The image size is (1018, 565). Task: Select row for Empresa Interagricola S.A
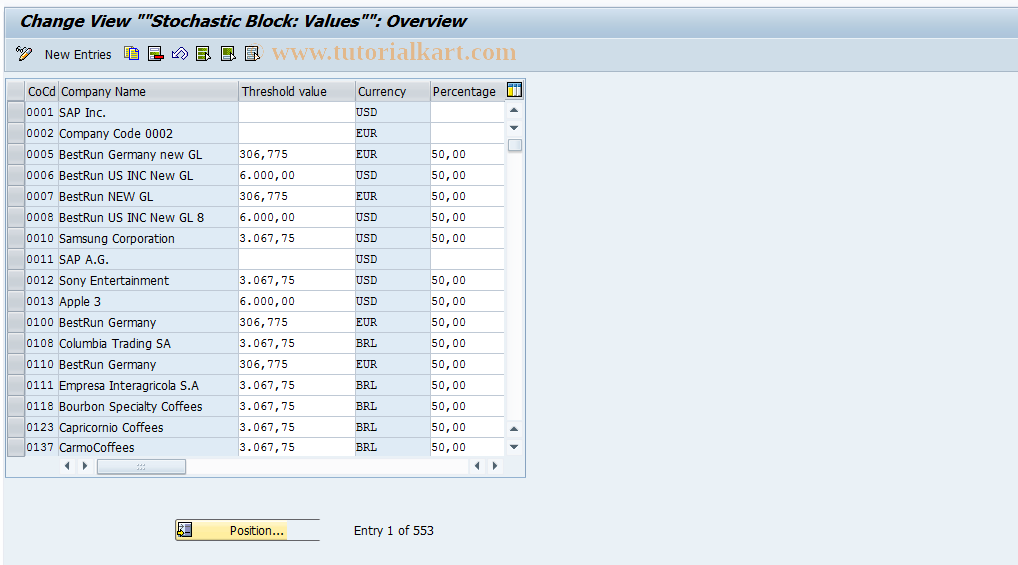pyautogui.click(x=16, y=385)
